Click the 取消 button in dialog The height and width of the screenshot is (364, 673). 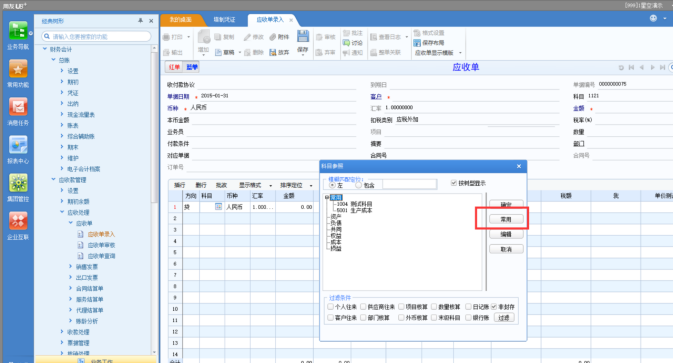pos(506,249)
